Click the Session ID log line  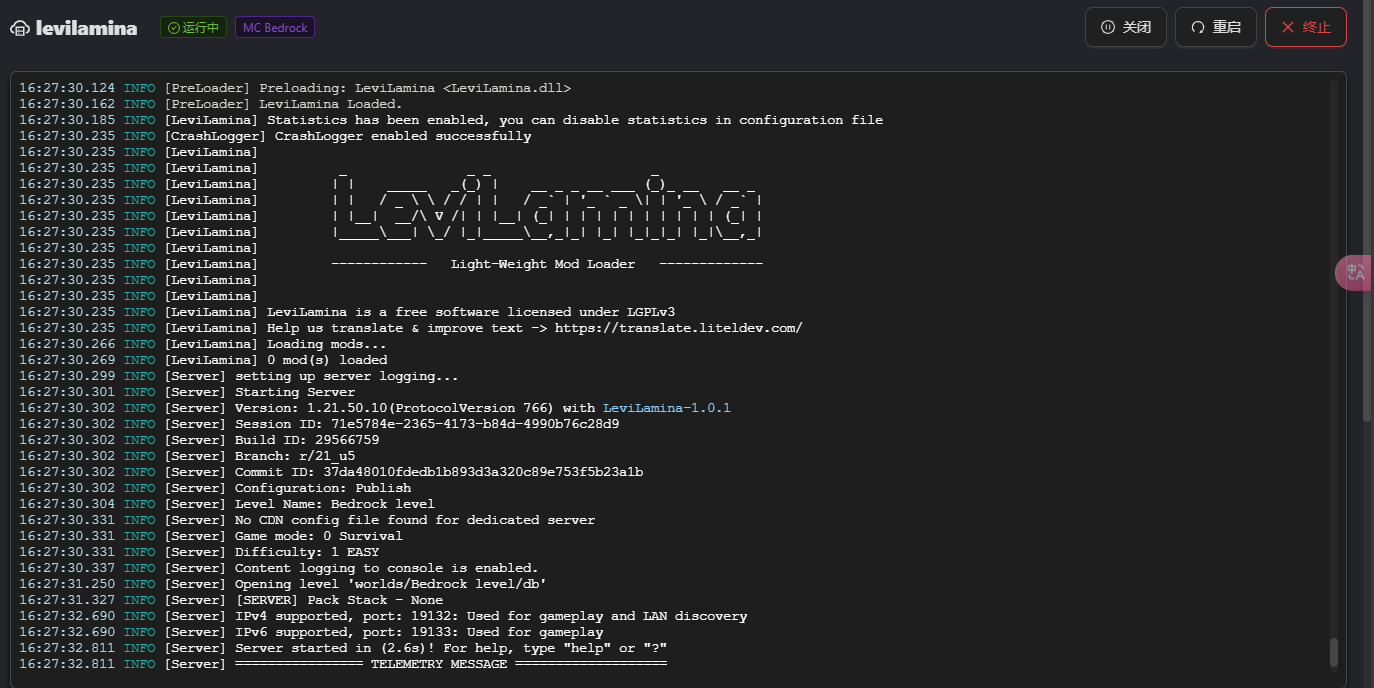point(319,424)
